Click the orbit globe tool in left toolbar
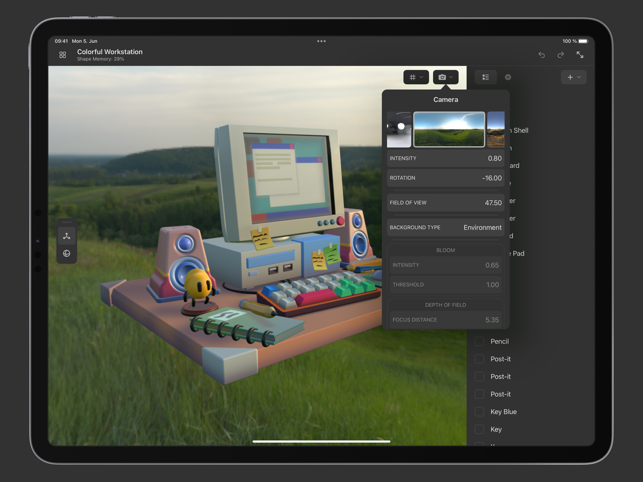Image resolution: width=643 pixels, height=482 pixels. pos(67,253)
